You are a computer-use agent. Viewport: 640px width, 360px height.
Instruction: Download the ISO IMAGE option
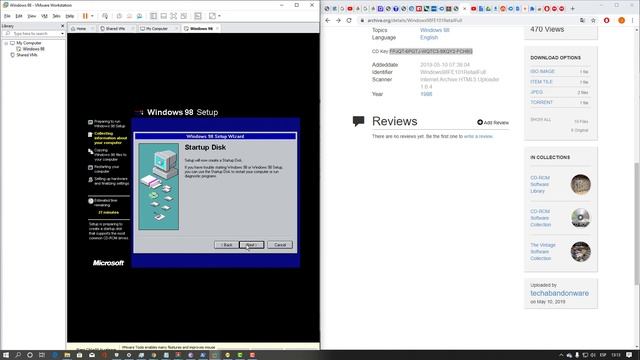(x=542, y=71)
